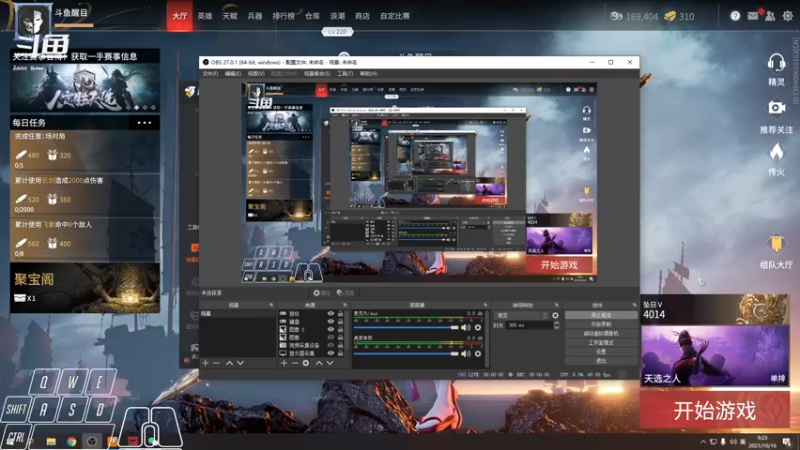Enable 工作室模式 studio mode
800x450 pixels.
[601, 343]
